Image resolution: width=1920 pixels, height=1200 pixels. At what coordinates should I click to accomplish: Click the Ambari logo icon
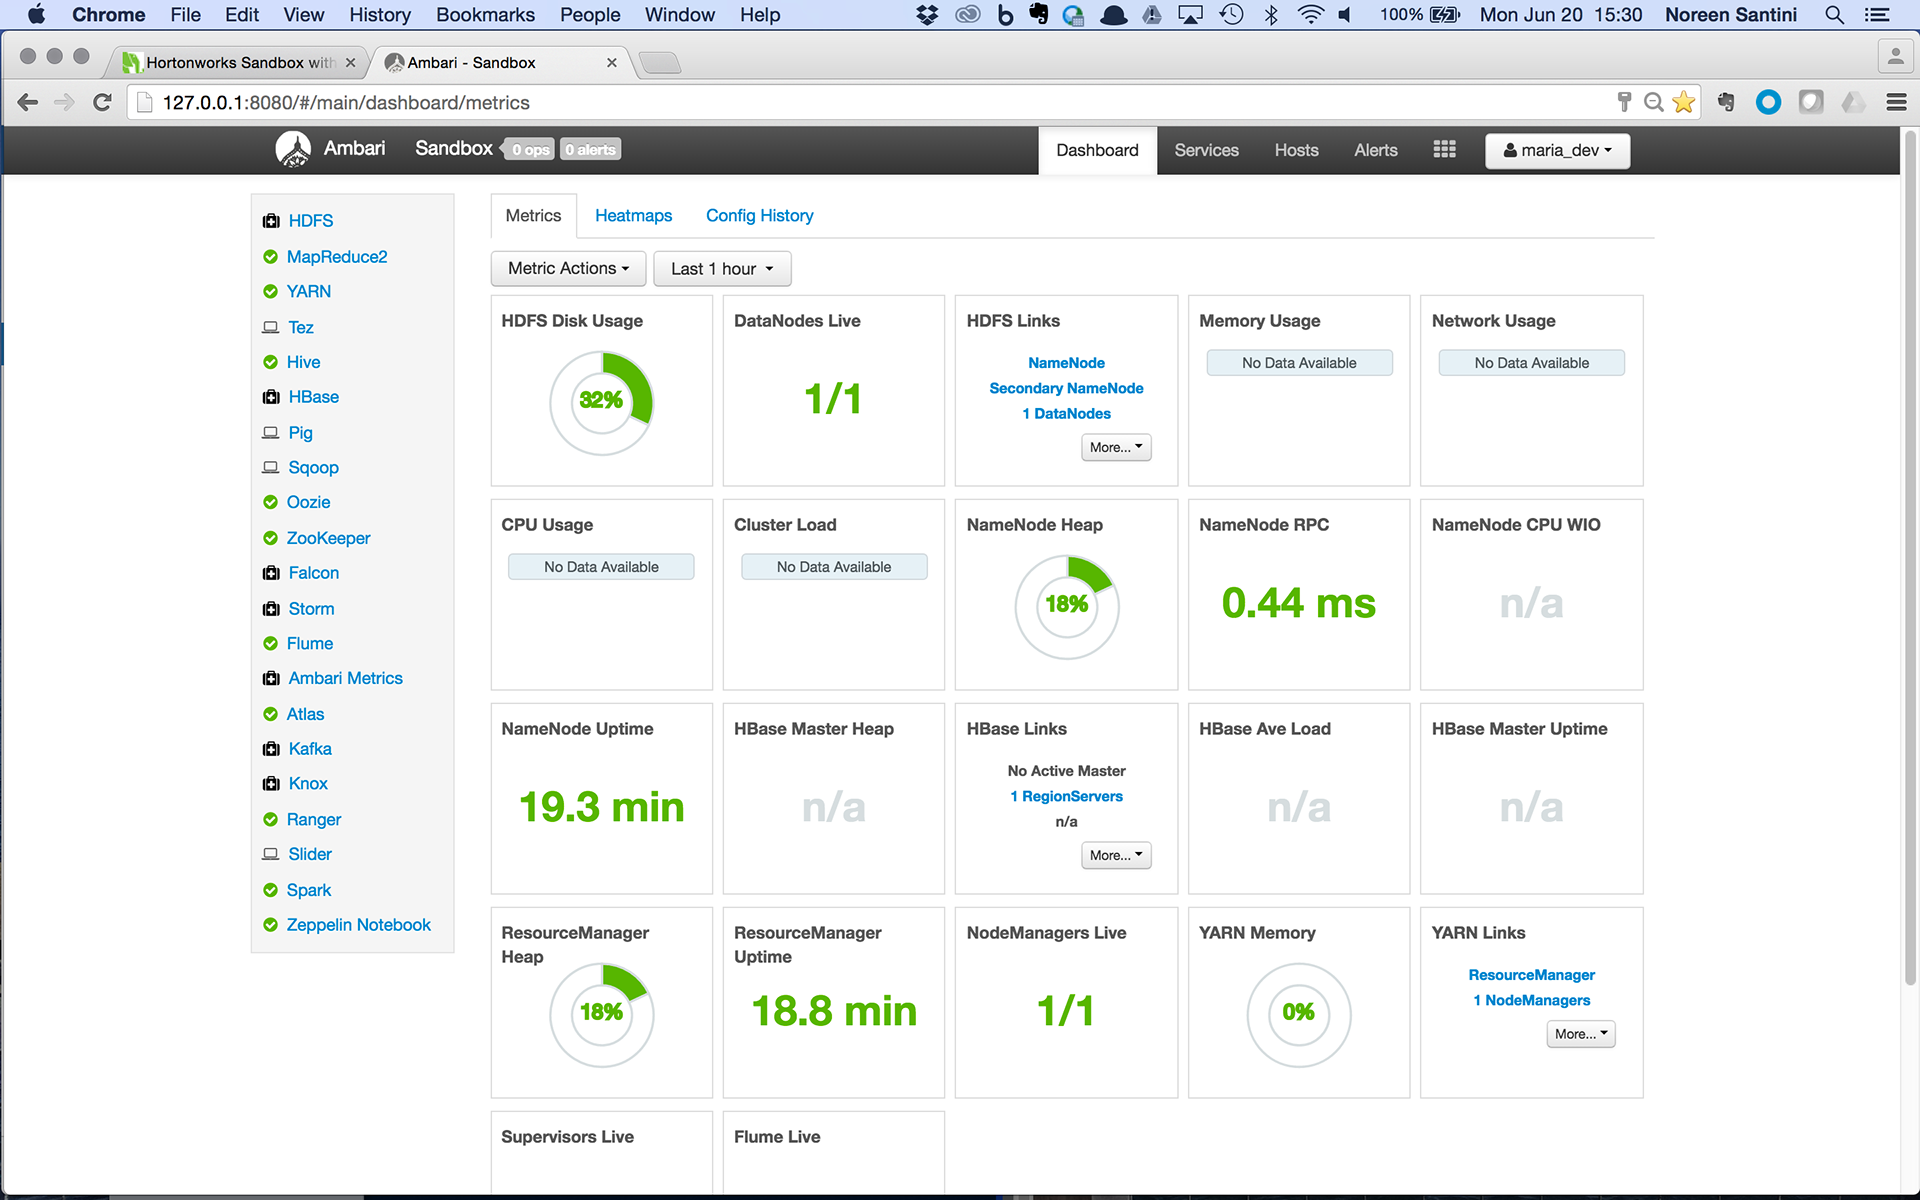pos(293,149)
